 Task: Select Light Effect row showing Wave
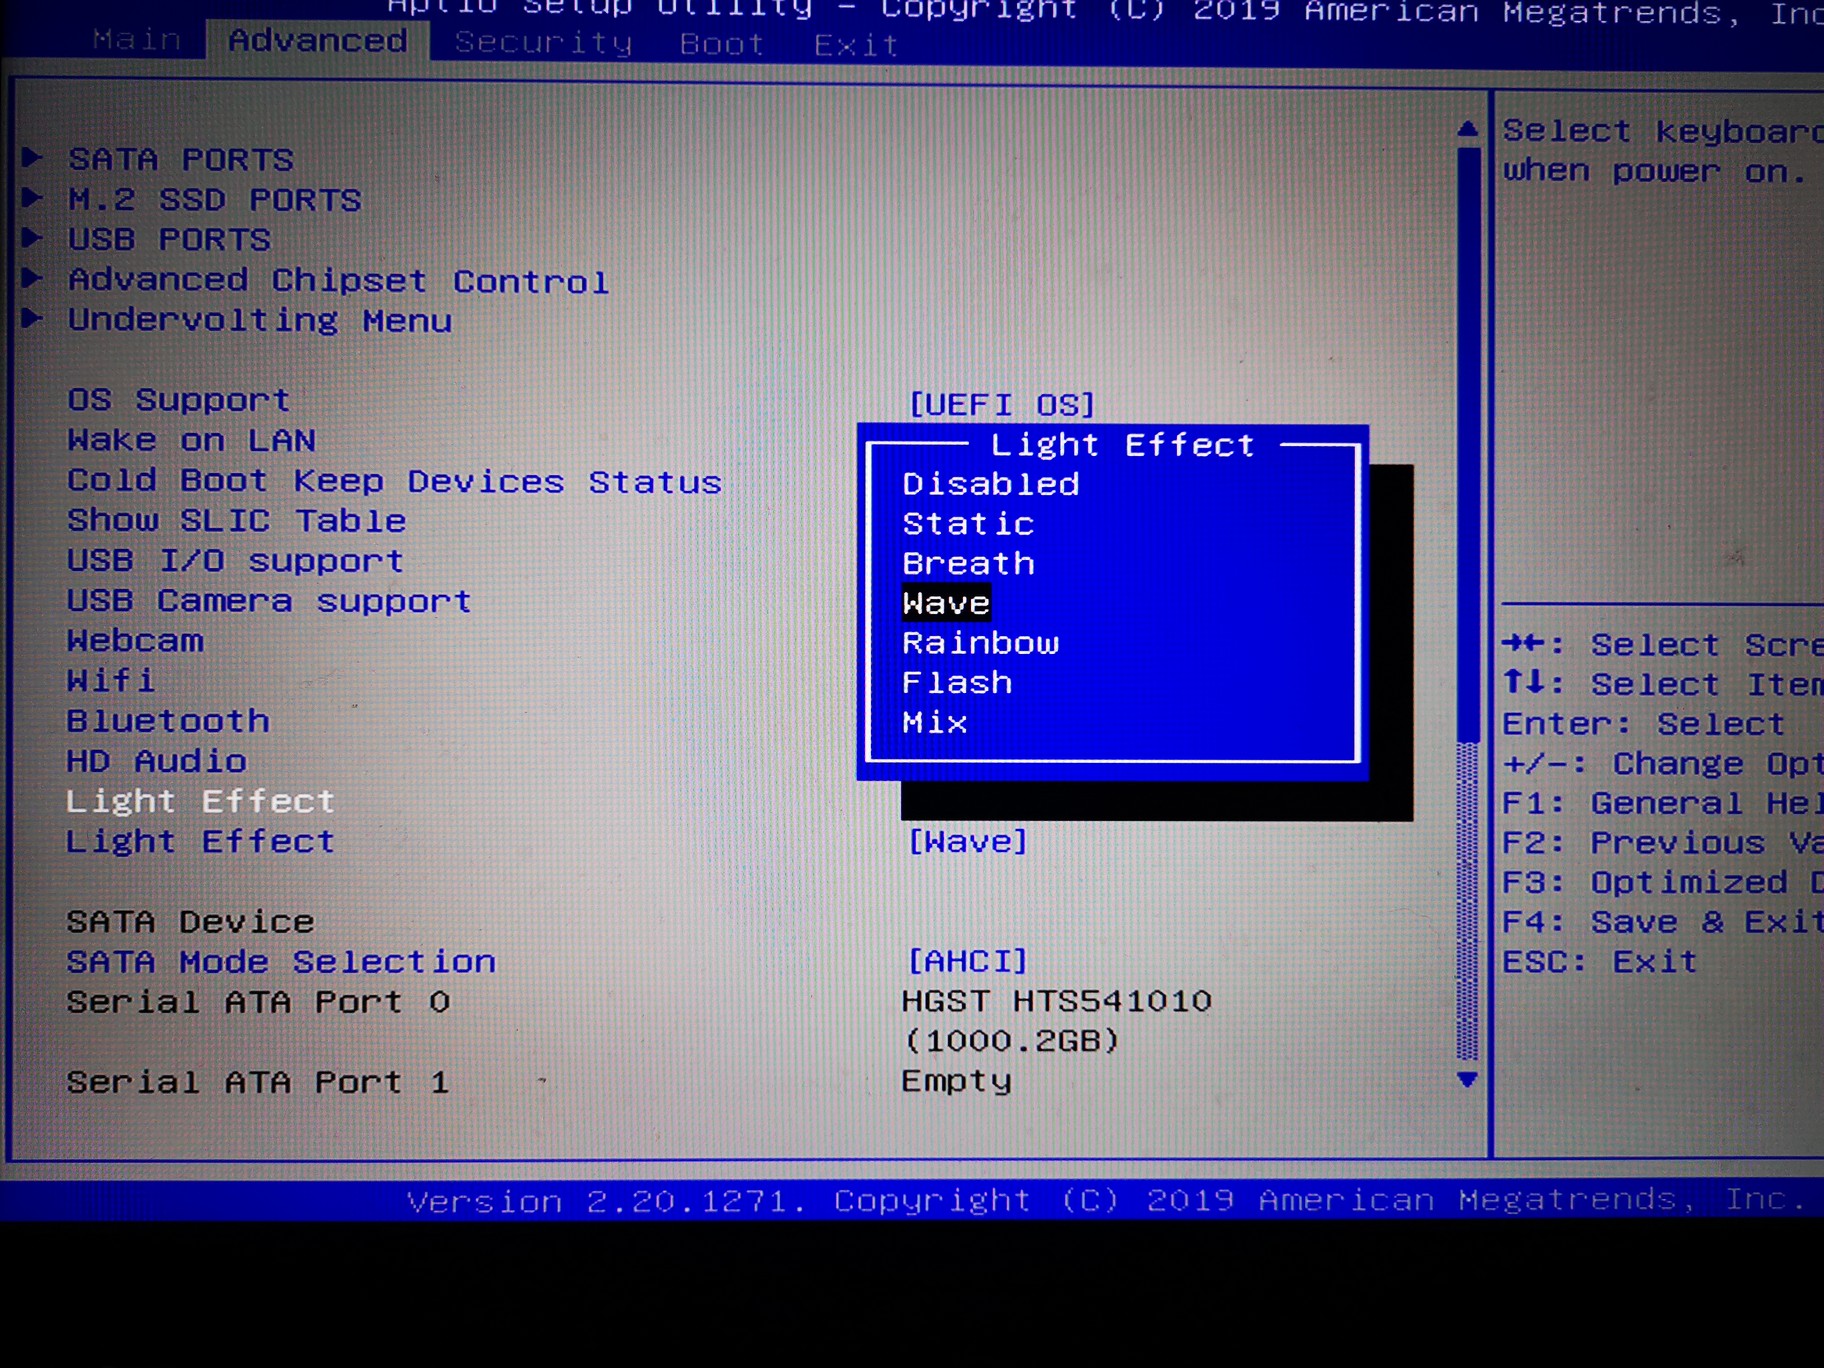(x=200, y=841)
